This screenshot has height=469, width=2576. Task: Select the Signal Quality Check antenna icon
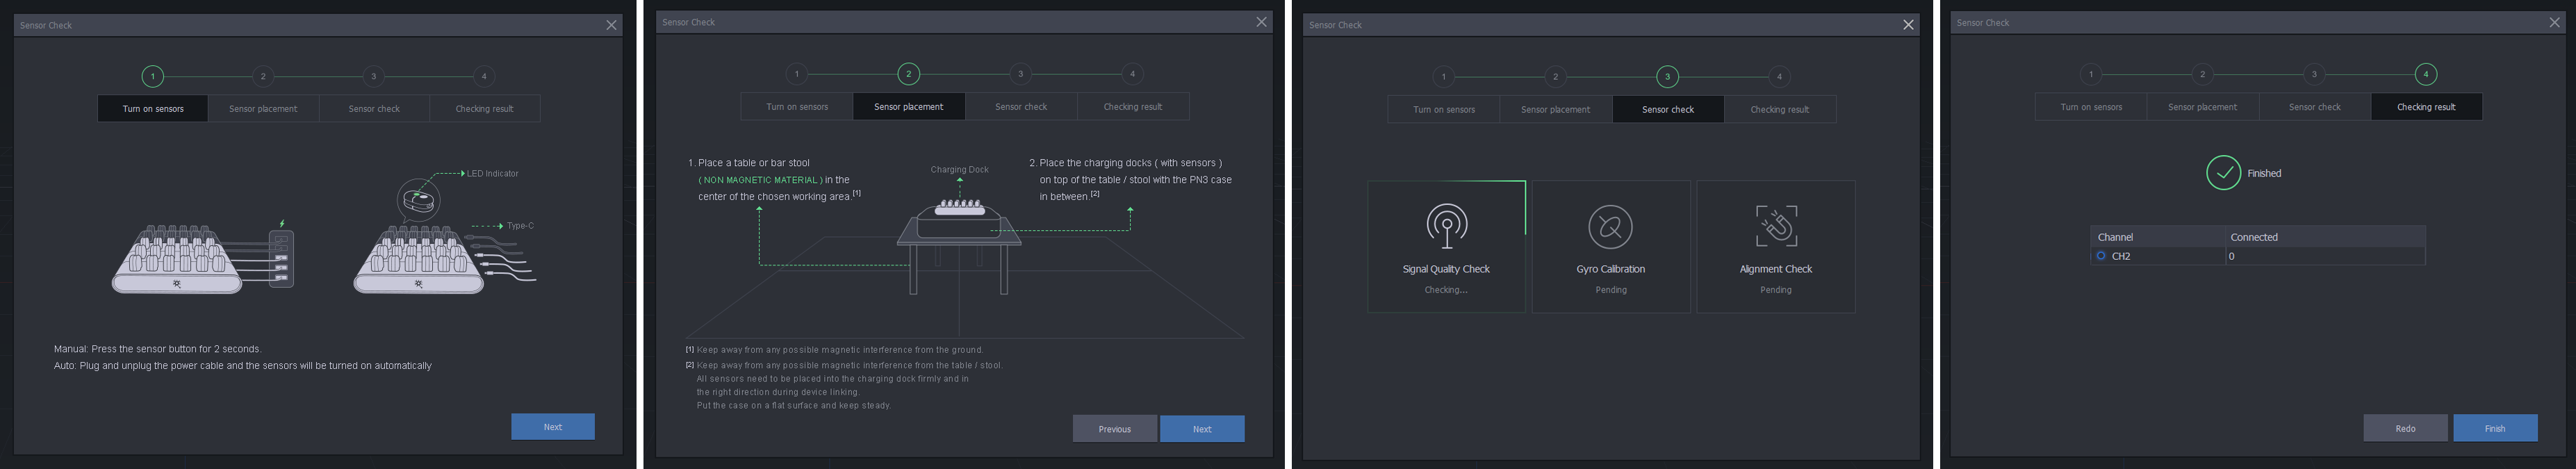tap(1446, 226)
